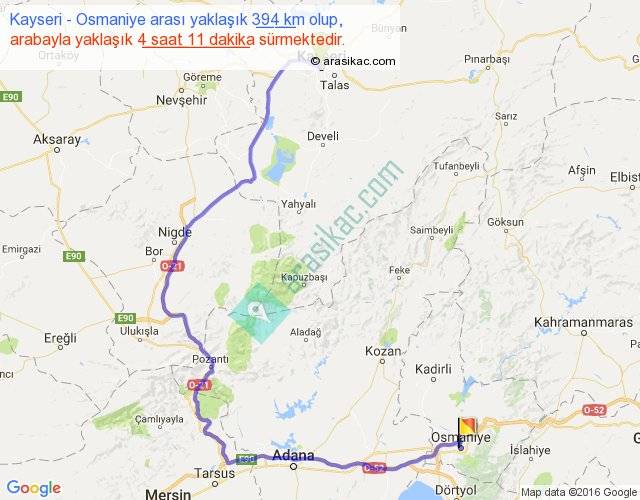
Task: Click the E90 badge at top left
Action: (11, 97)
